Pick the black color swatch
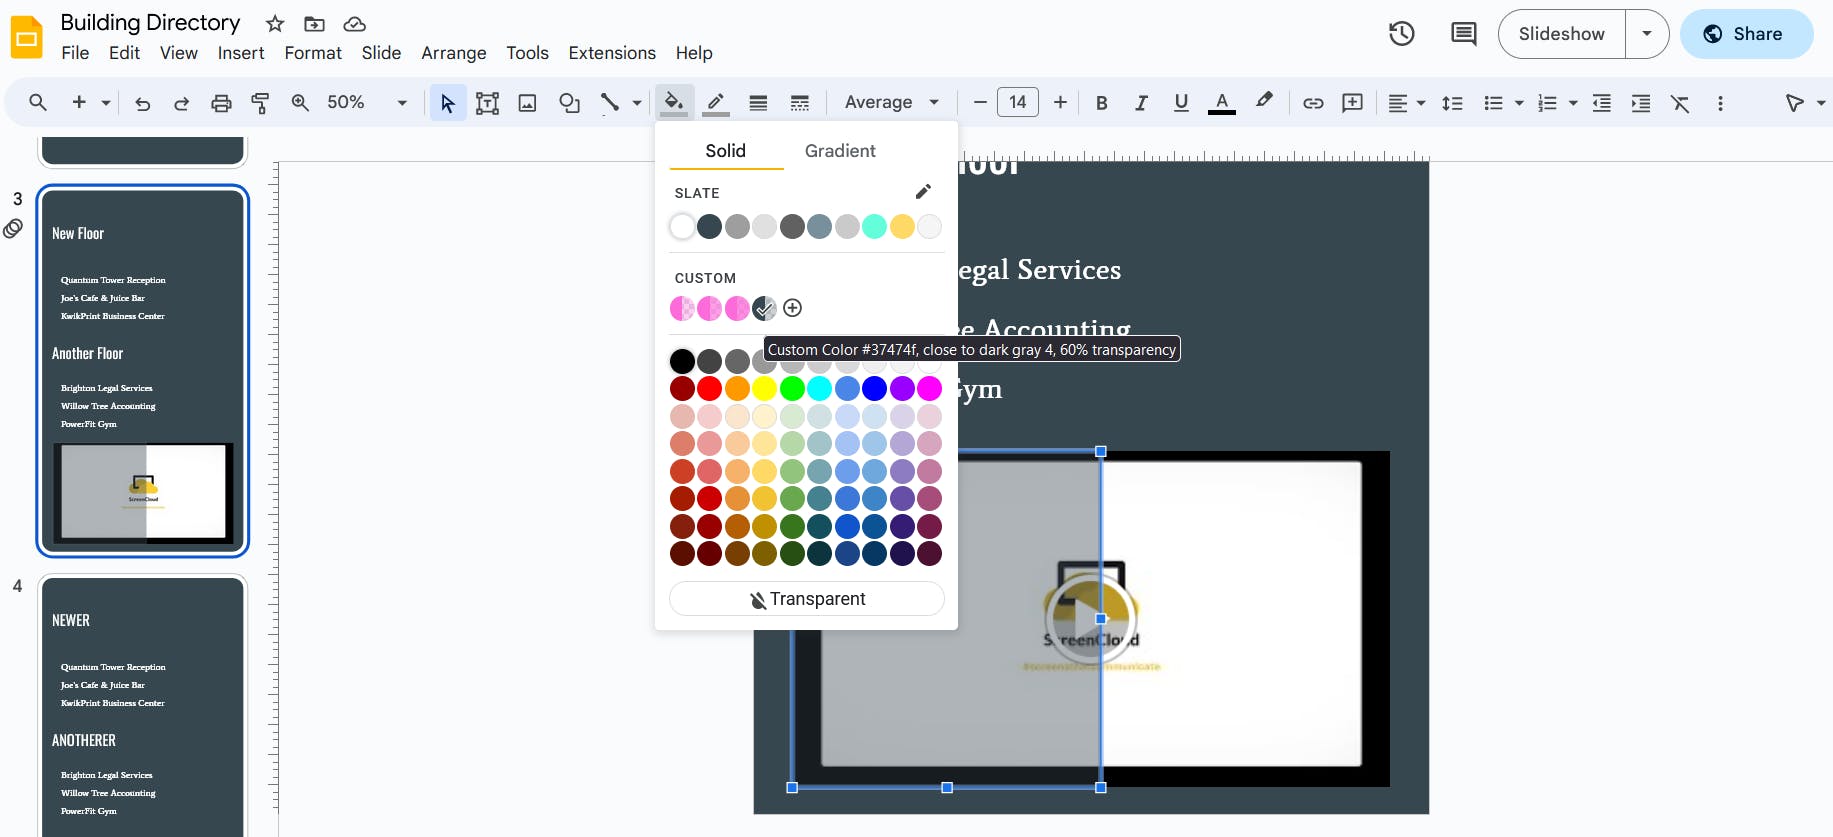1833x837 pixels. click(682, 361)
